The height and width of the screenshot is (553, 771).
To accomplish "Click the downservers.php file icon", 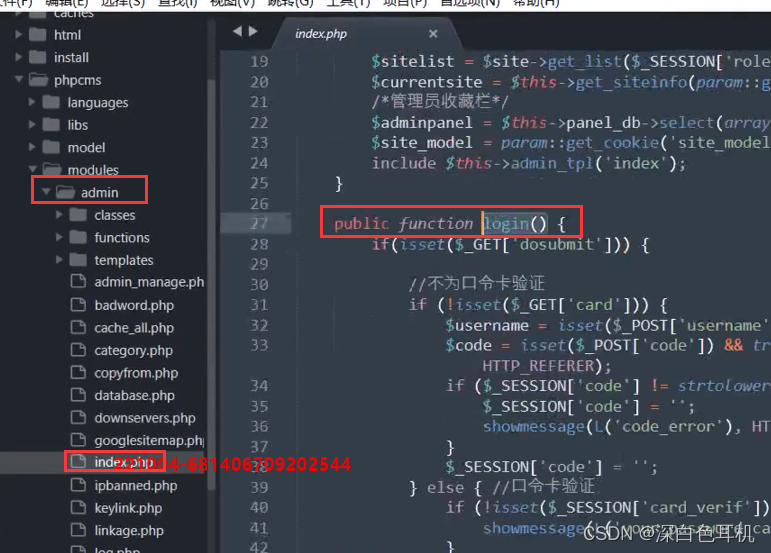I will coord(78,418).
